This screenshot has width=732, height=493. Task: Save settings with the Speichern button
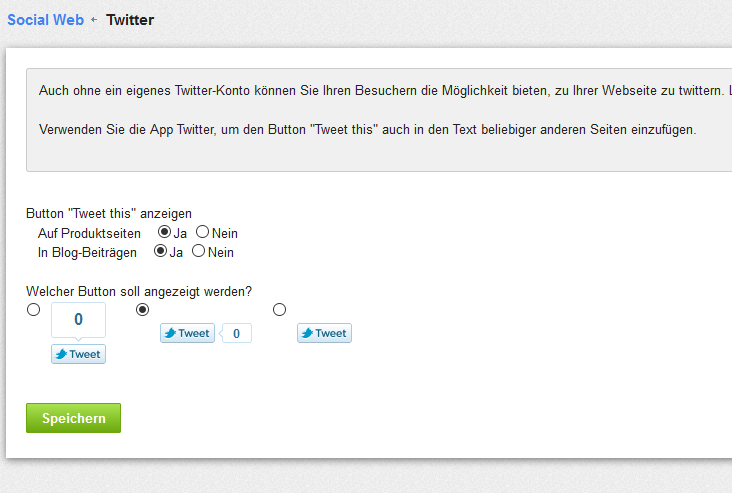coord(73,418)
